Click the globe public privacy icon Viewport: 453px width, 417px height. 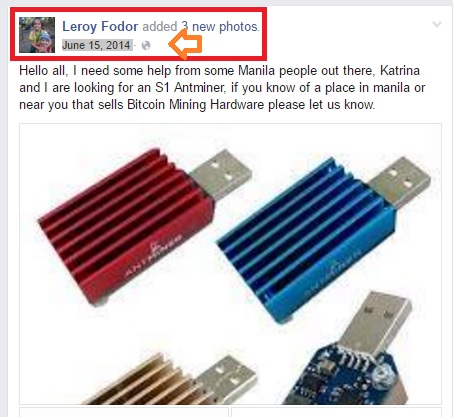[146, 45]
